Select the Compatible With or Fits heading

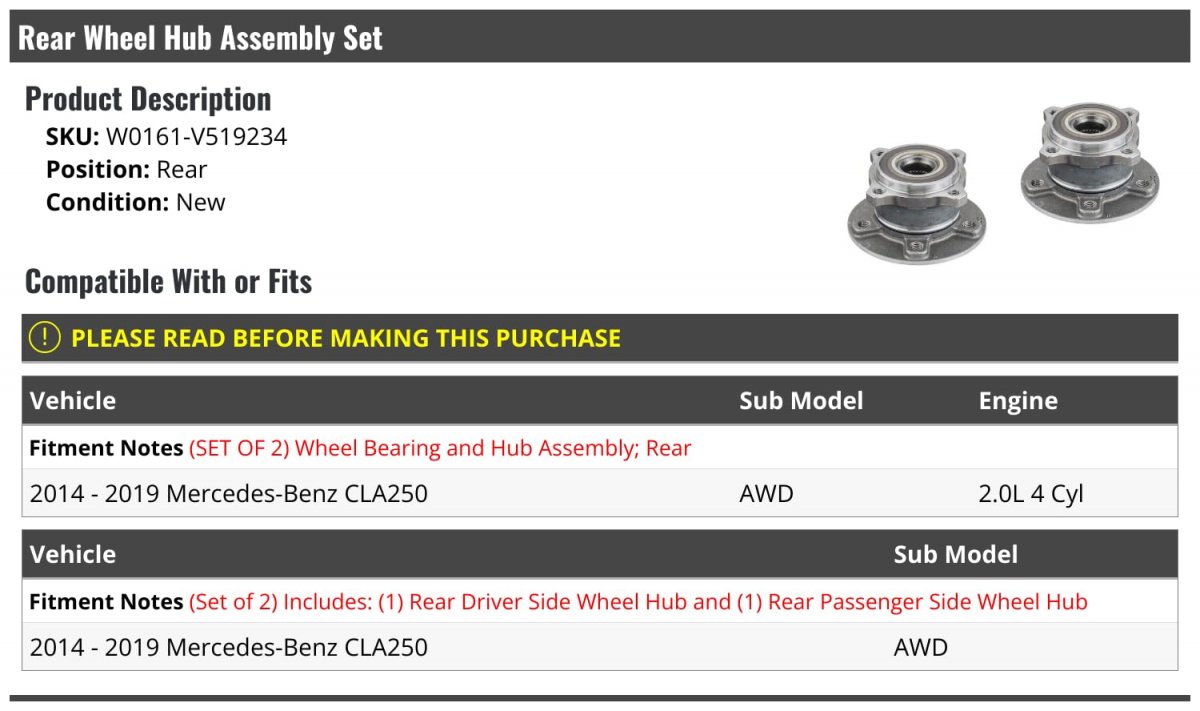point(168,282)
